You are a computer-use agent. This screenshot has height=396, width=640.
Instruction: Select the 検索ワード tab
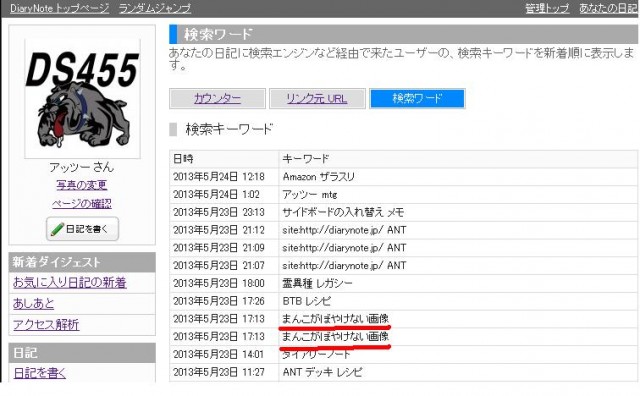pos(417,98)
